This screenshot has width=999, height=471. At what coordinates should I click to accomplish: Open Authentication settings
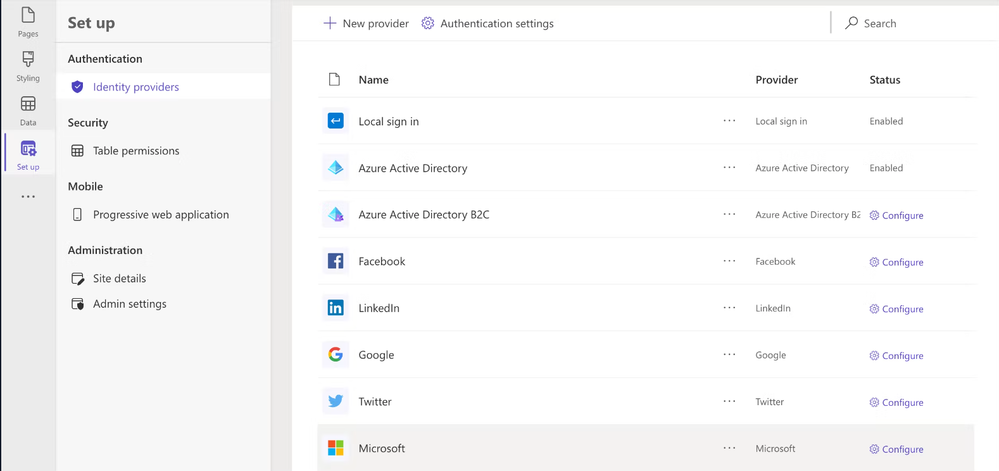(488, 23)
